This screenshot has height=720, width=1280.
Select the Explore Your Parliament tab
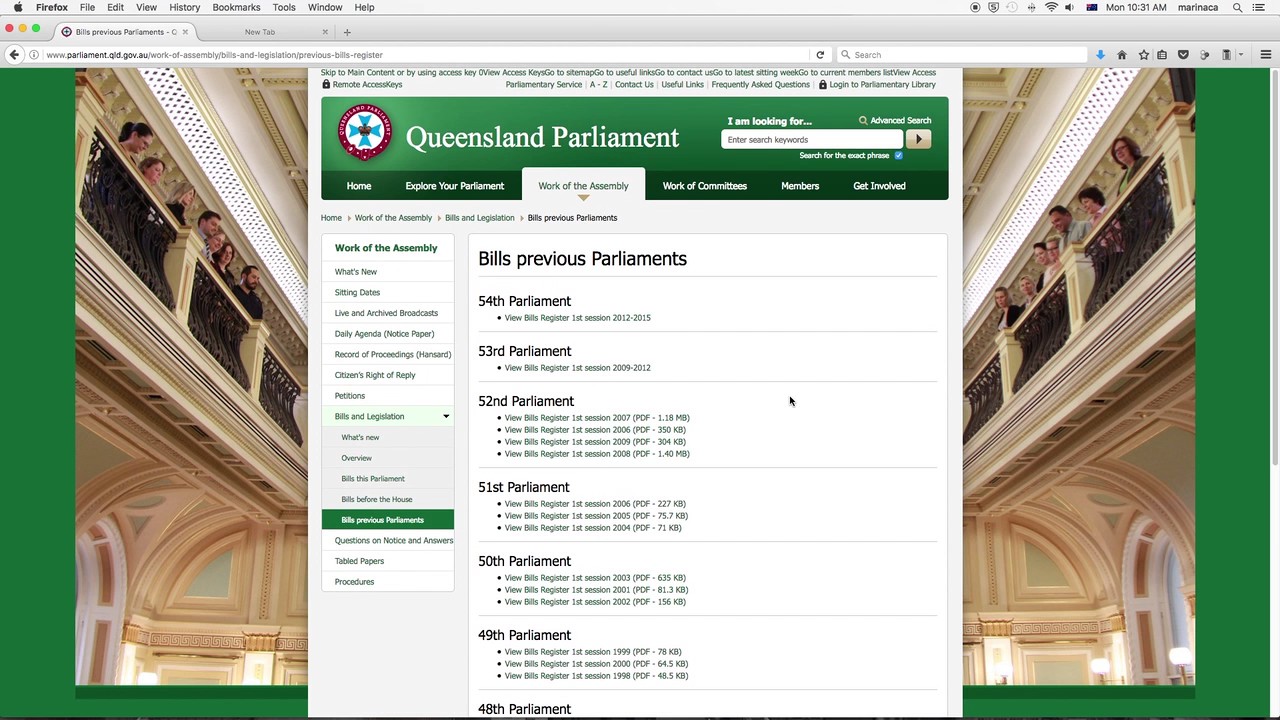coord(454,186)
